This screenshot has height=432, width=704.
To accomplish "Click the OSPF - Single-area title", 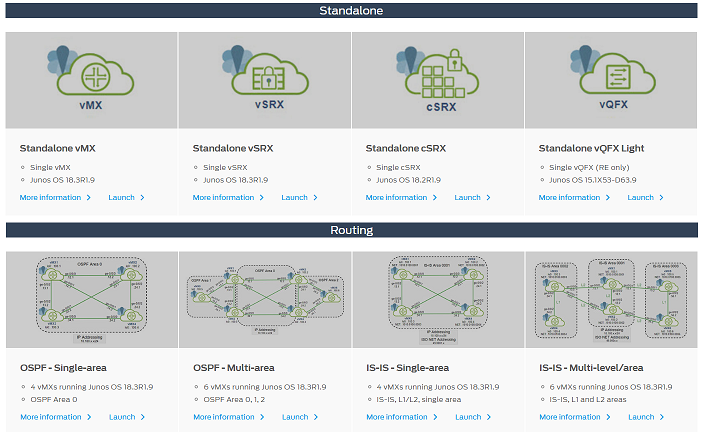I will pos(63,368).
